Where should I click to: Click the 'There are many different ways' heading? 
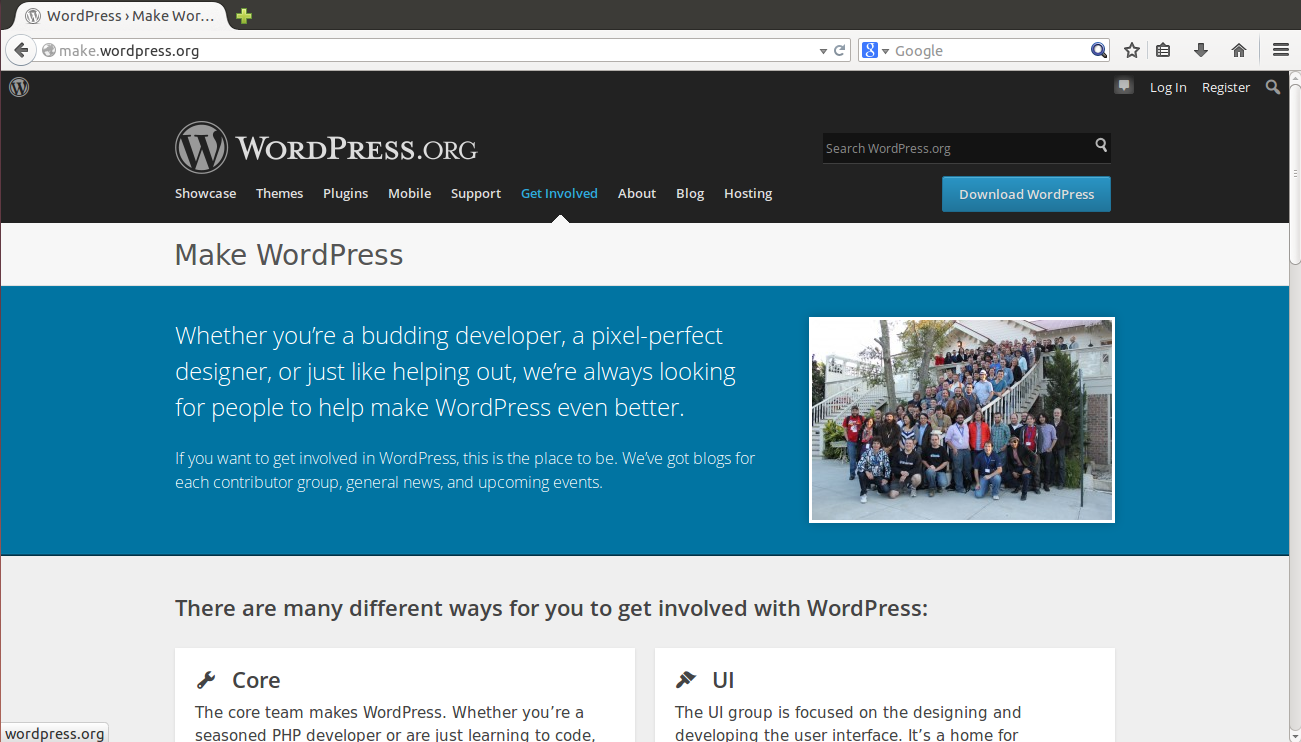[551, 608]
